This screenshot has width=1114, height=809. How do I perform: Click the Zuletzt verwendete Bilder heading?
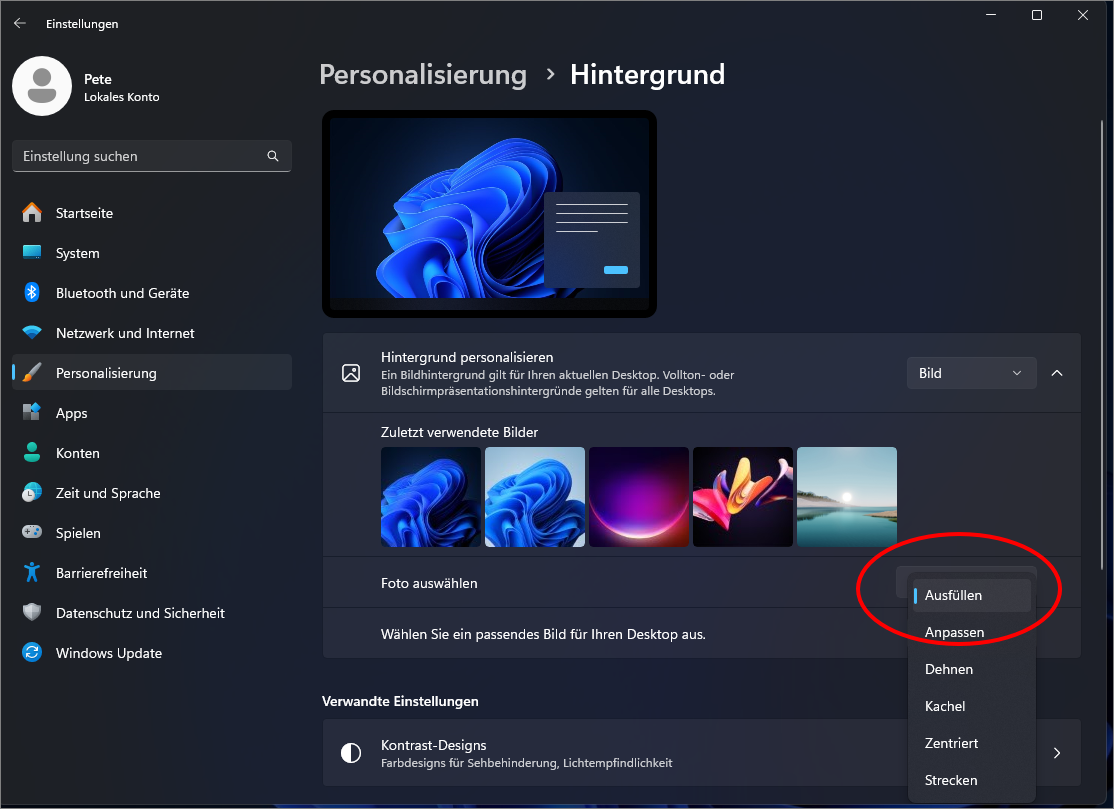click(x=460, y=433)
